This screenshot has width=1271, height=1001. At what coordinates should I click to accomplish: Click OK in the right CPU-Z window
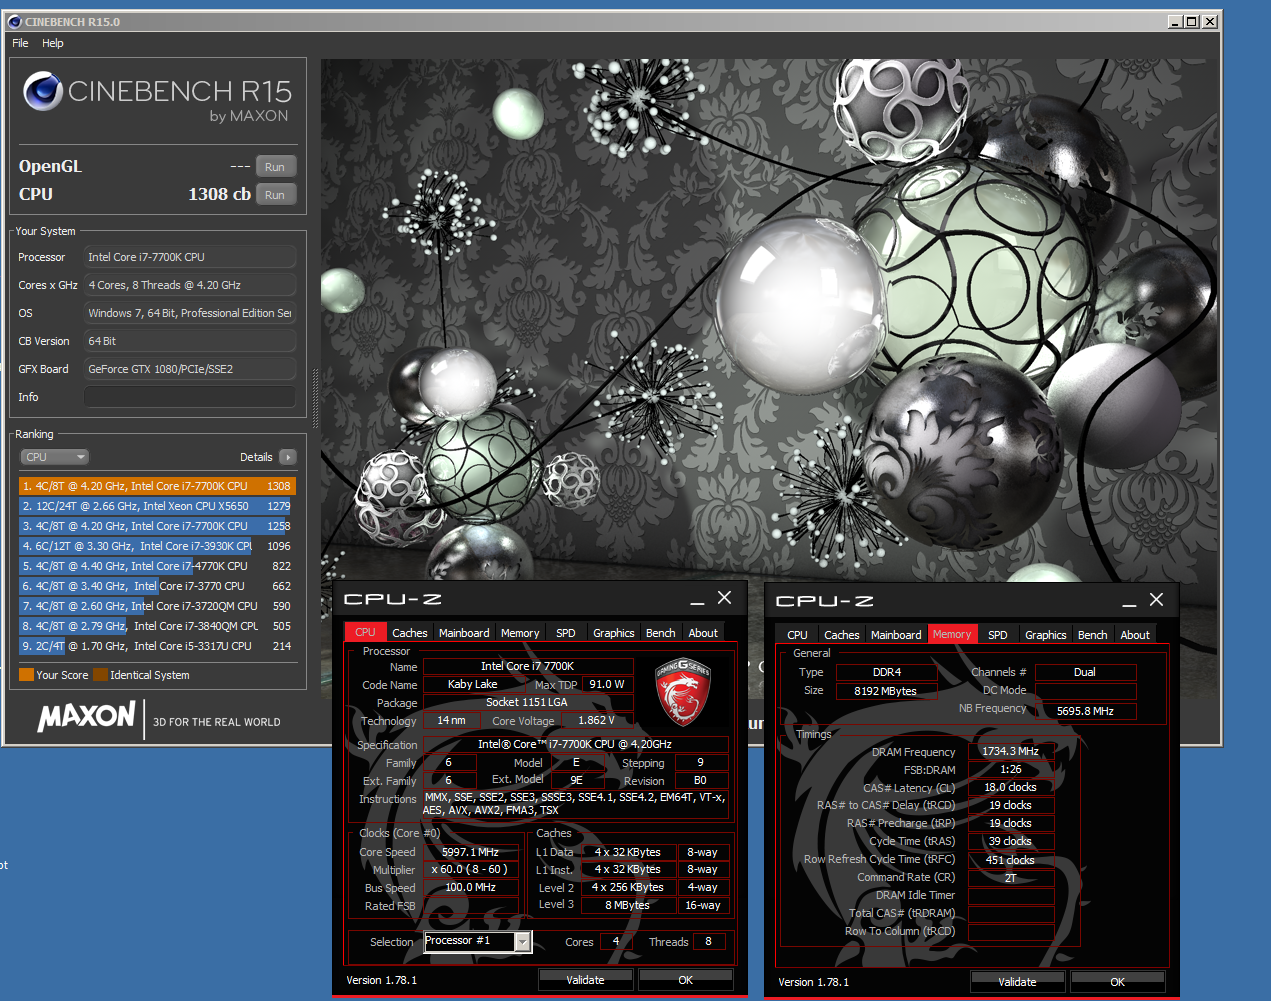click(1117, 982)
